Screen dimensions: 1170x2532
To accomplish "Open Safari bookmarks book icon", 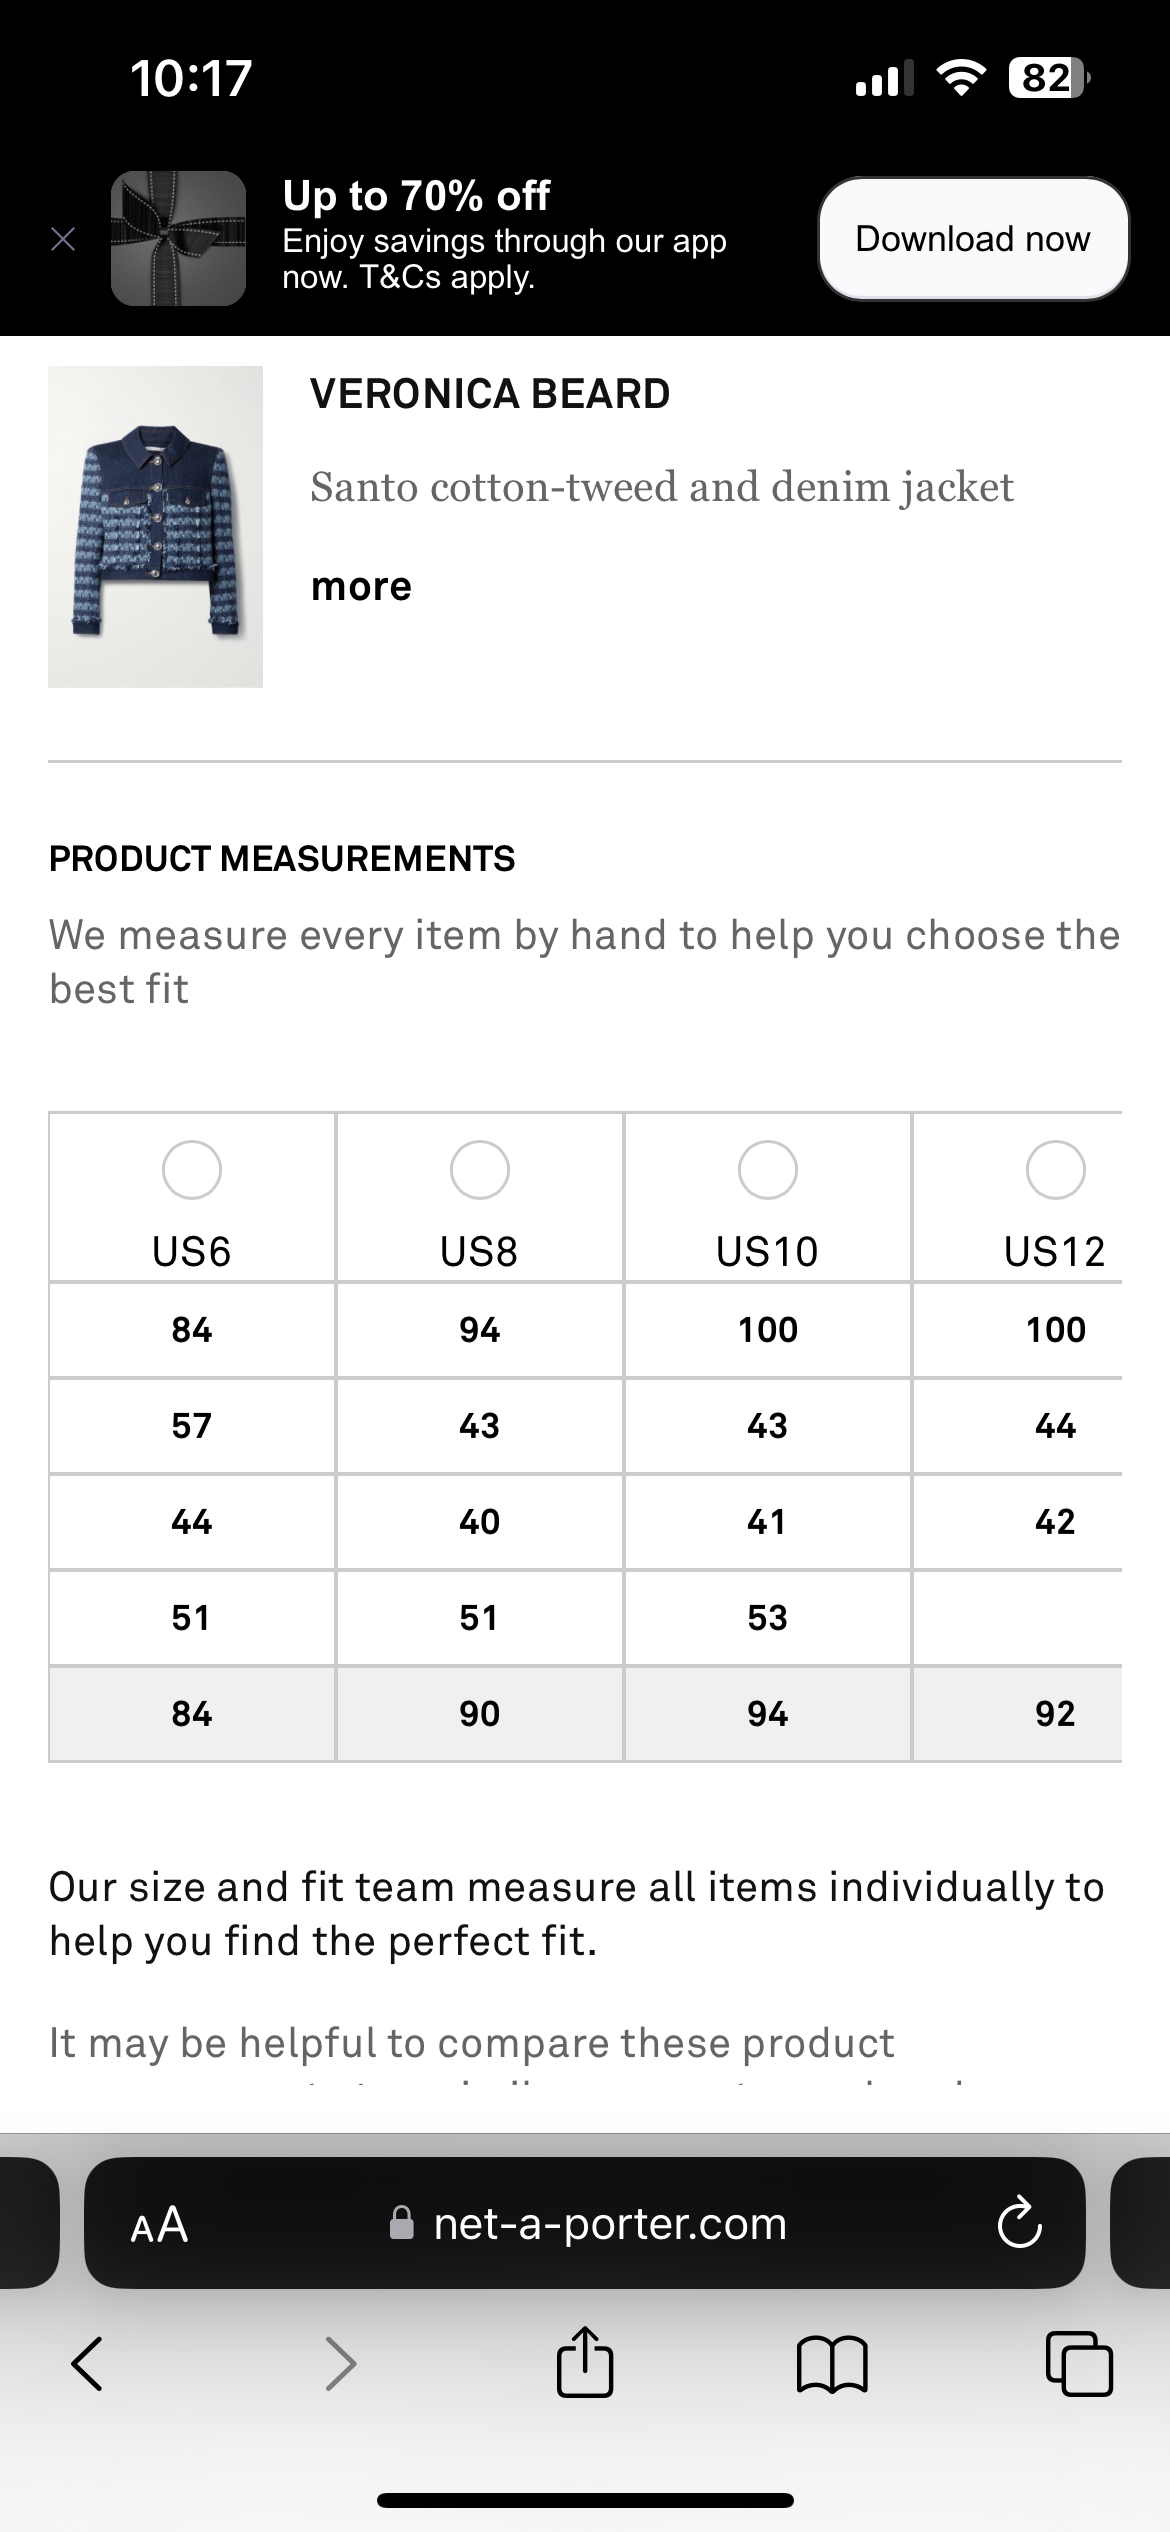I will coord(832,2364).
